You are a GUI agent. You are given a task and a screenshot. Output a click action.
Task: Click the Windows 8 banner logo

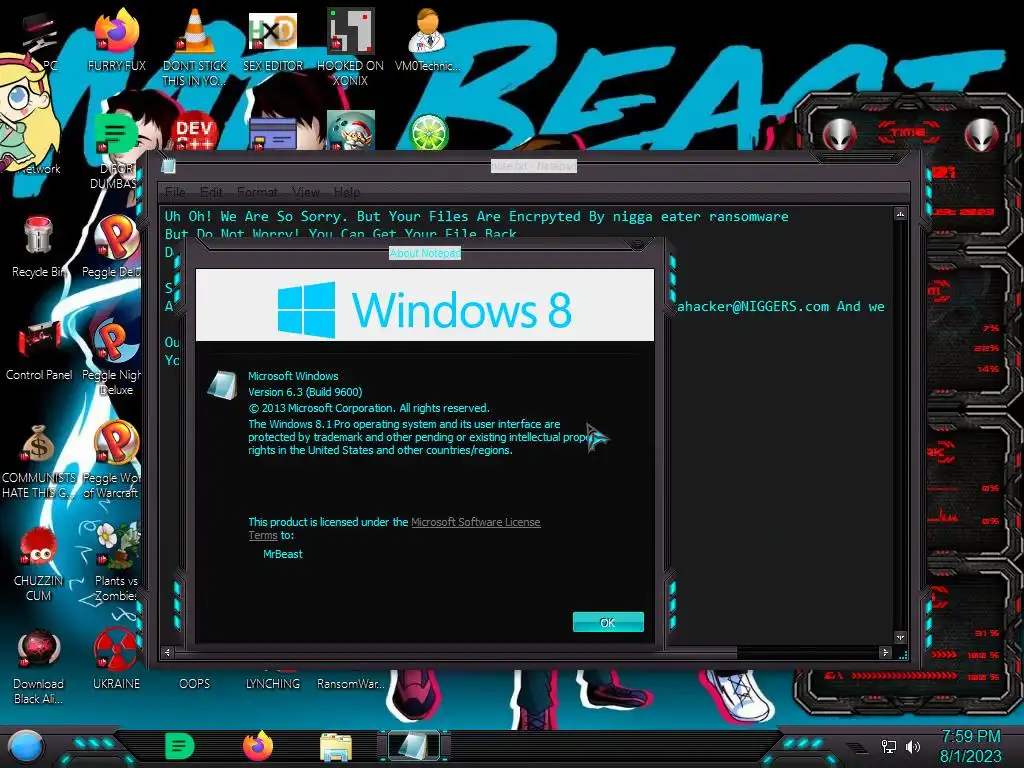pyautogui.click(x=424, y=308)
